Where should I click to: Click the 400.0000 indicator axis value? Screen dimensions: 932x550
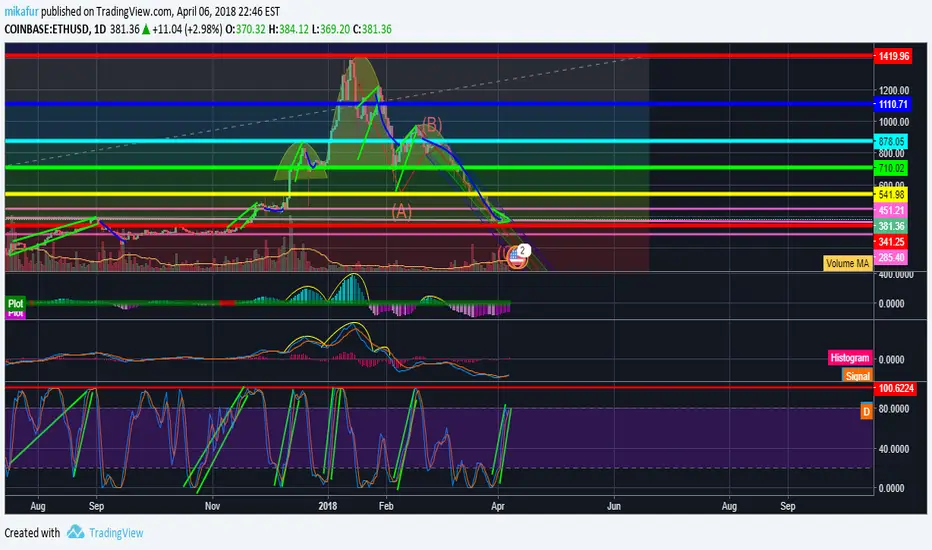tap(896, 275)
